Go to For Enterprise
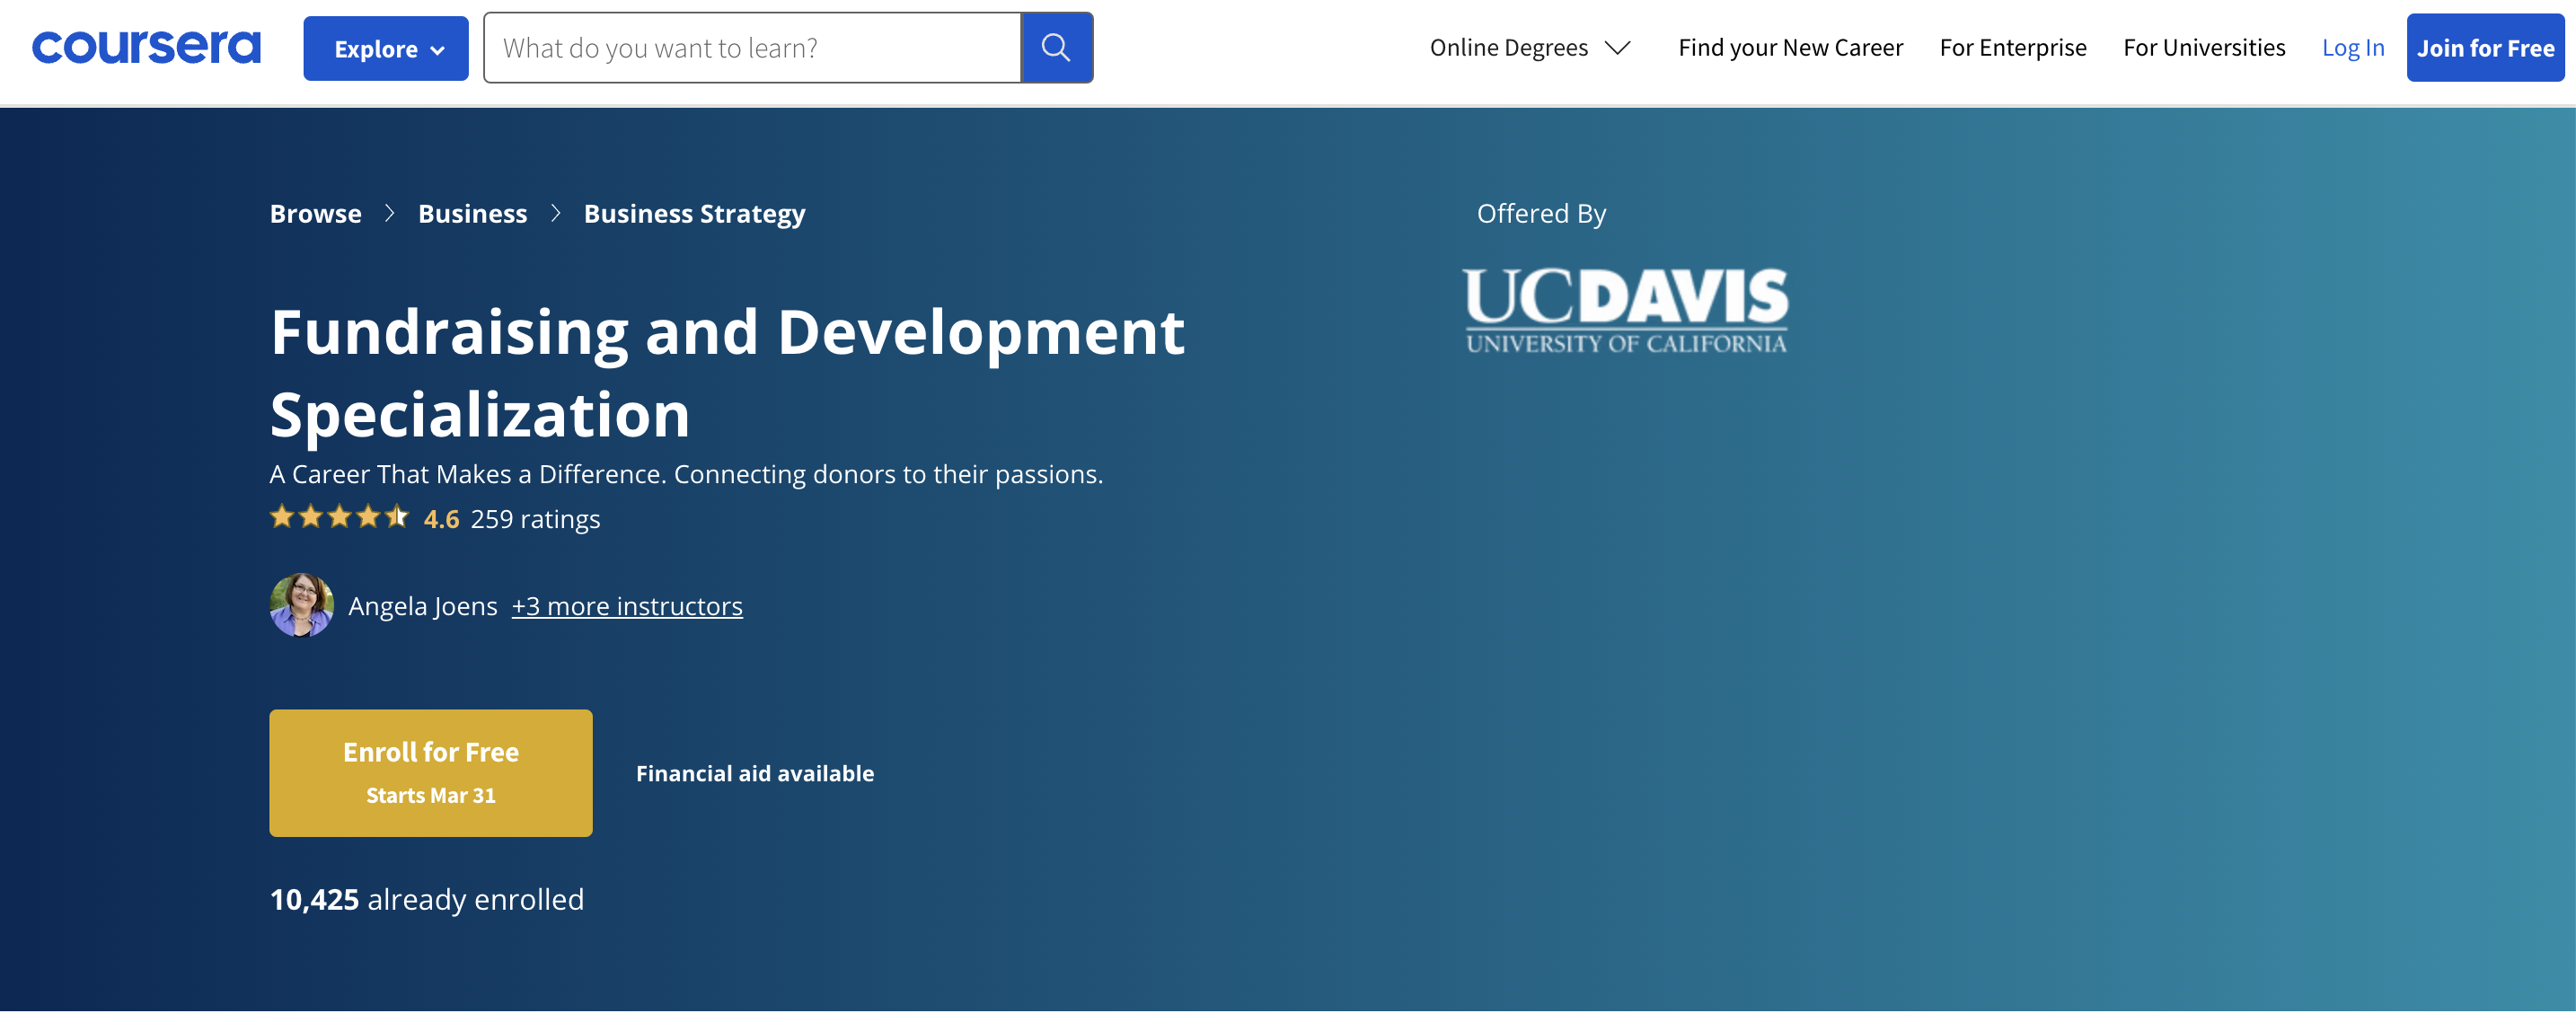Viewport: 2576px width, 1022px height. tap(2012, 47)
